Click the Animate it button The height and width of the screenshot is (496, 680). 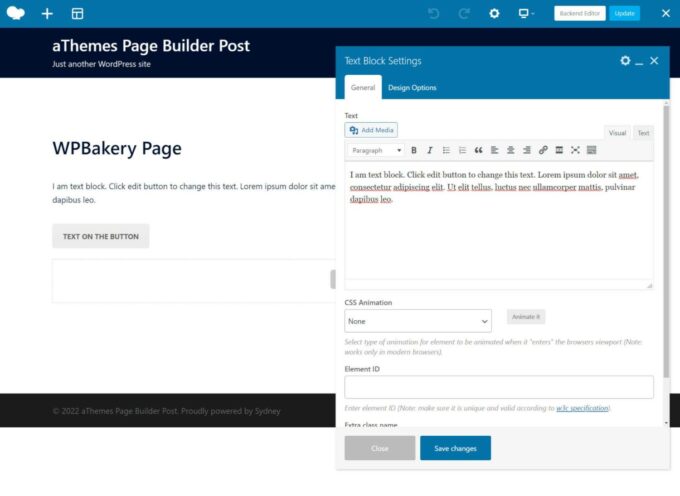[x=526, y=317]
